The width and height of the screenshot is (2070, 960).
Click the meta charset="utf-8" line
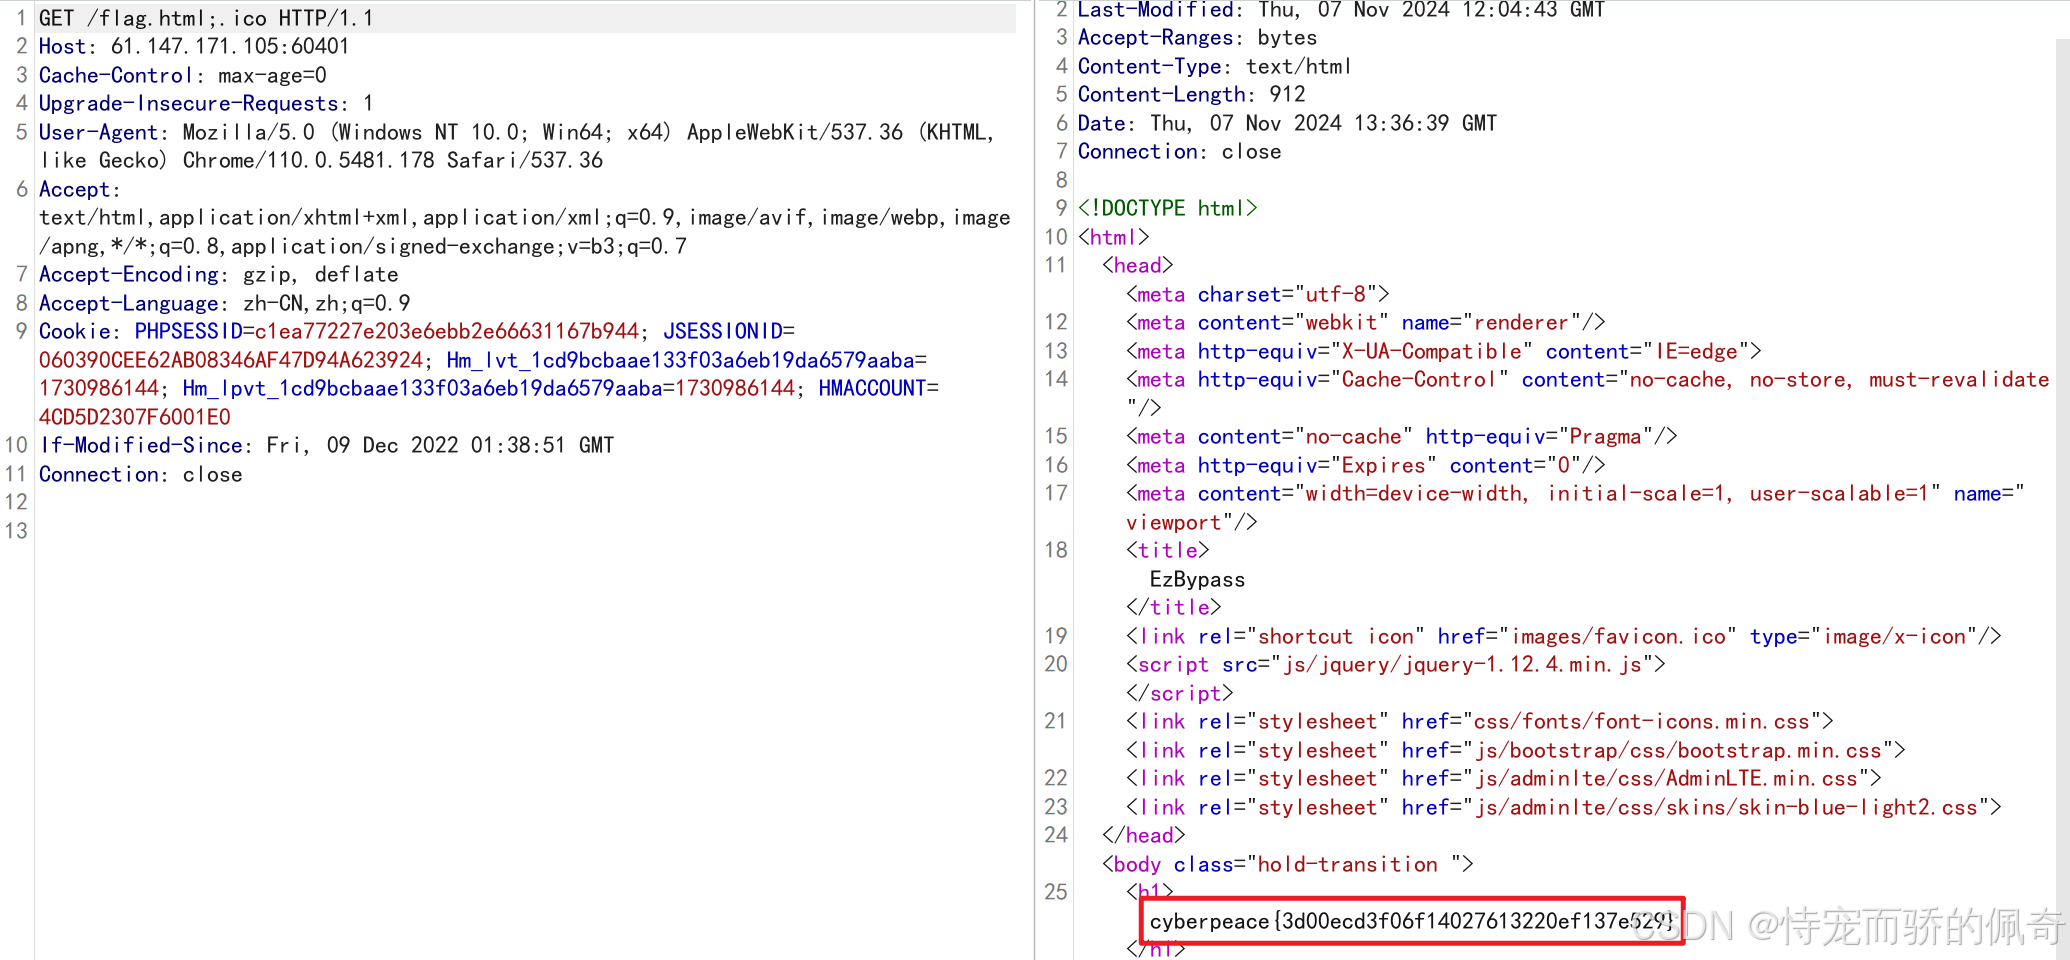click(1258, 294)
